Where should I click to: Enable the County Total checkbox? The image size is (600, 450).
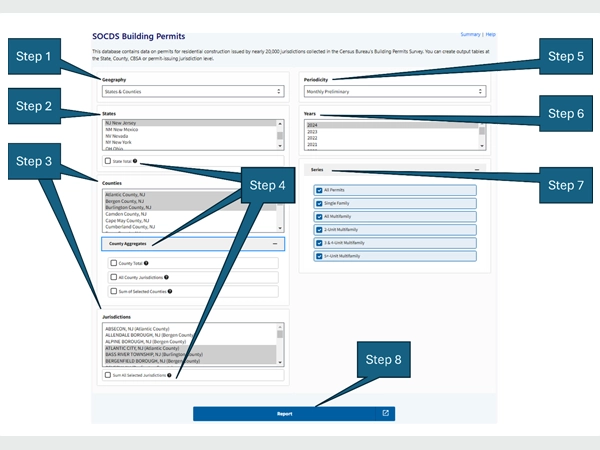[x=114, y=263]
